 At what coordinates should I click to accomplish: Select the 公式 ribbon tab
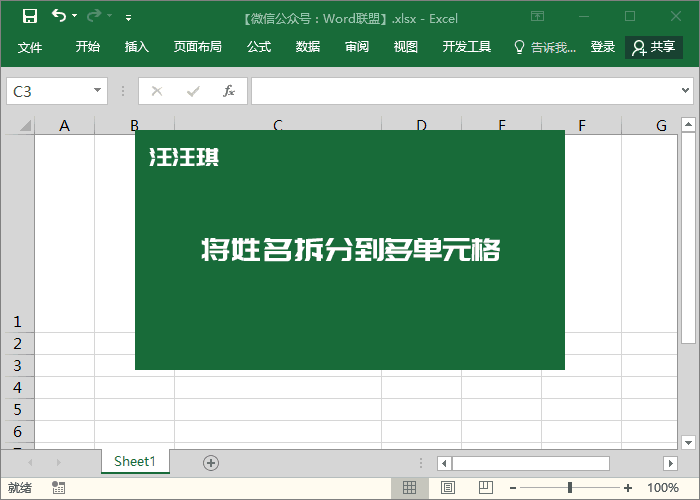tap(259, 46)
